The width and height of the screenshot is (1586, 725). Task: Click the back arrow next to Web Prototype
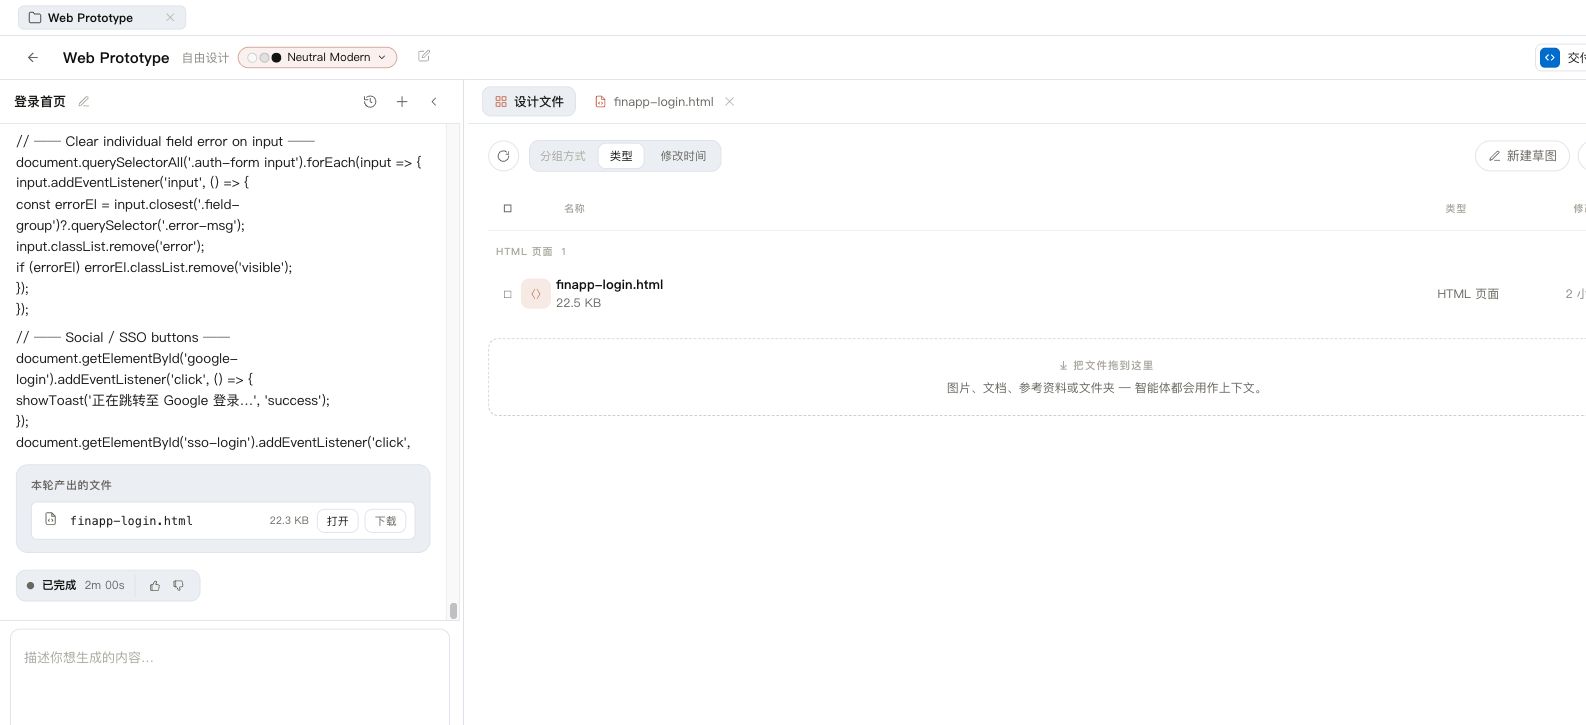(x=33, y=58)
